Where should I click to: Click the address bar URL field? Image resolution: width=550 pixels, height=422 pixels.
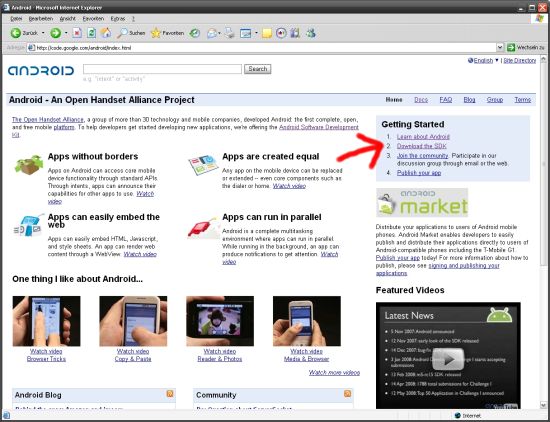point(261,47)
